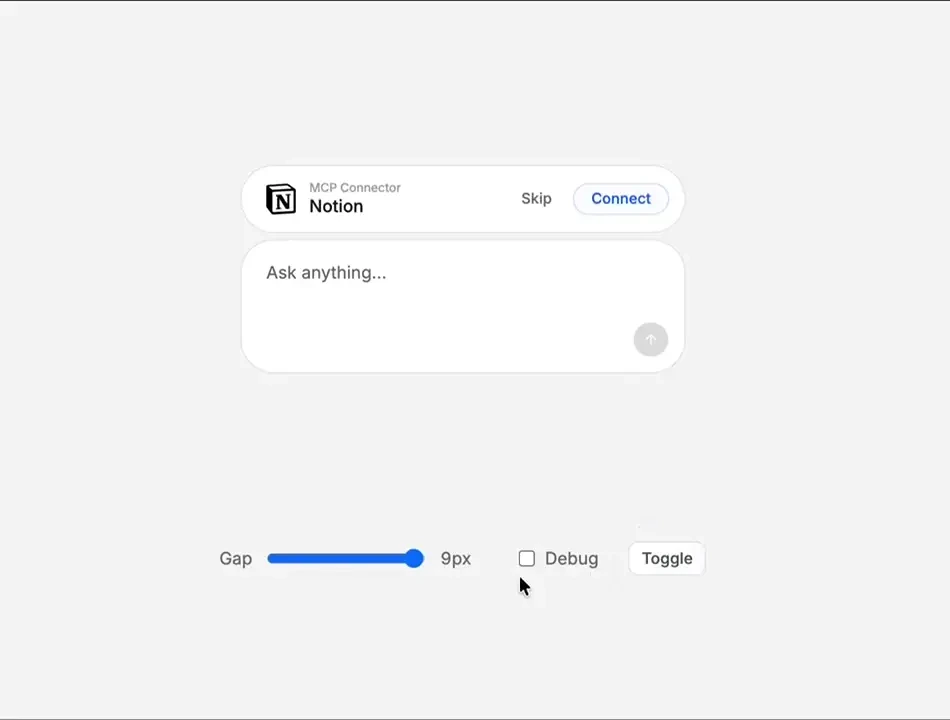Image resolution: width=950 pixels, height=720 pixels.
Task: Click the grey circular submit icon
Action: coord(651,339)
